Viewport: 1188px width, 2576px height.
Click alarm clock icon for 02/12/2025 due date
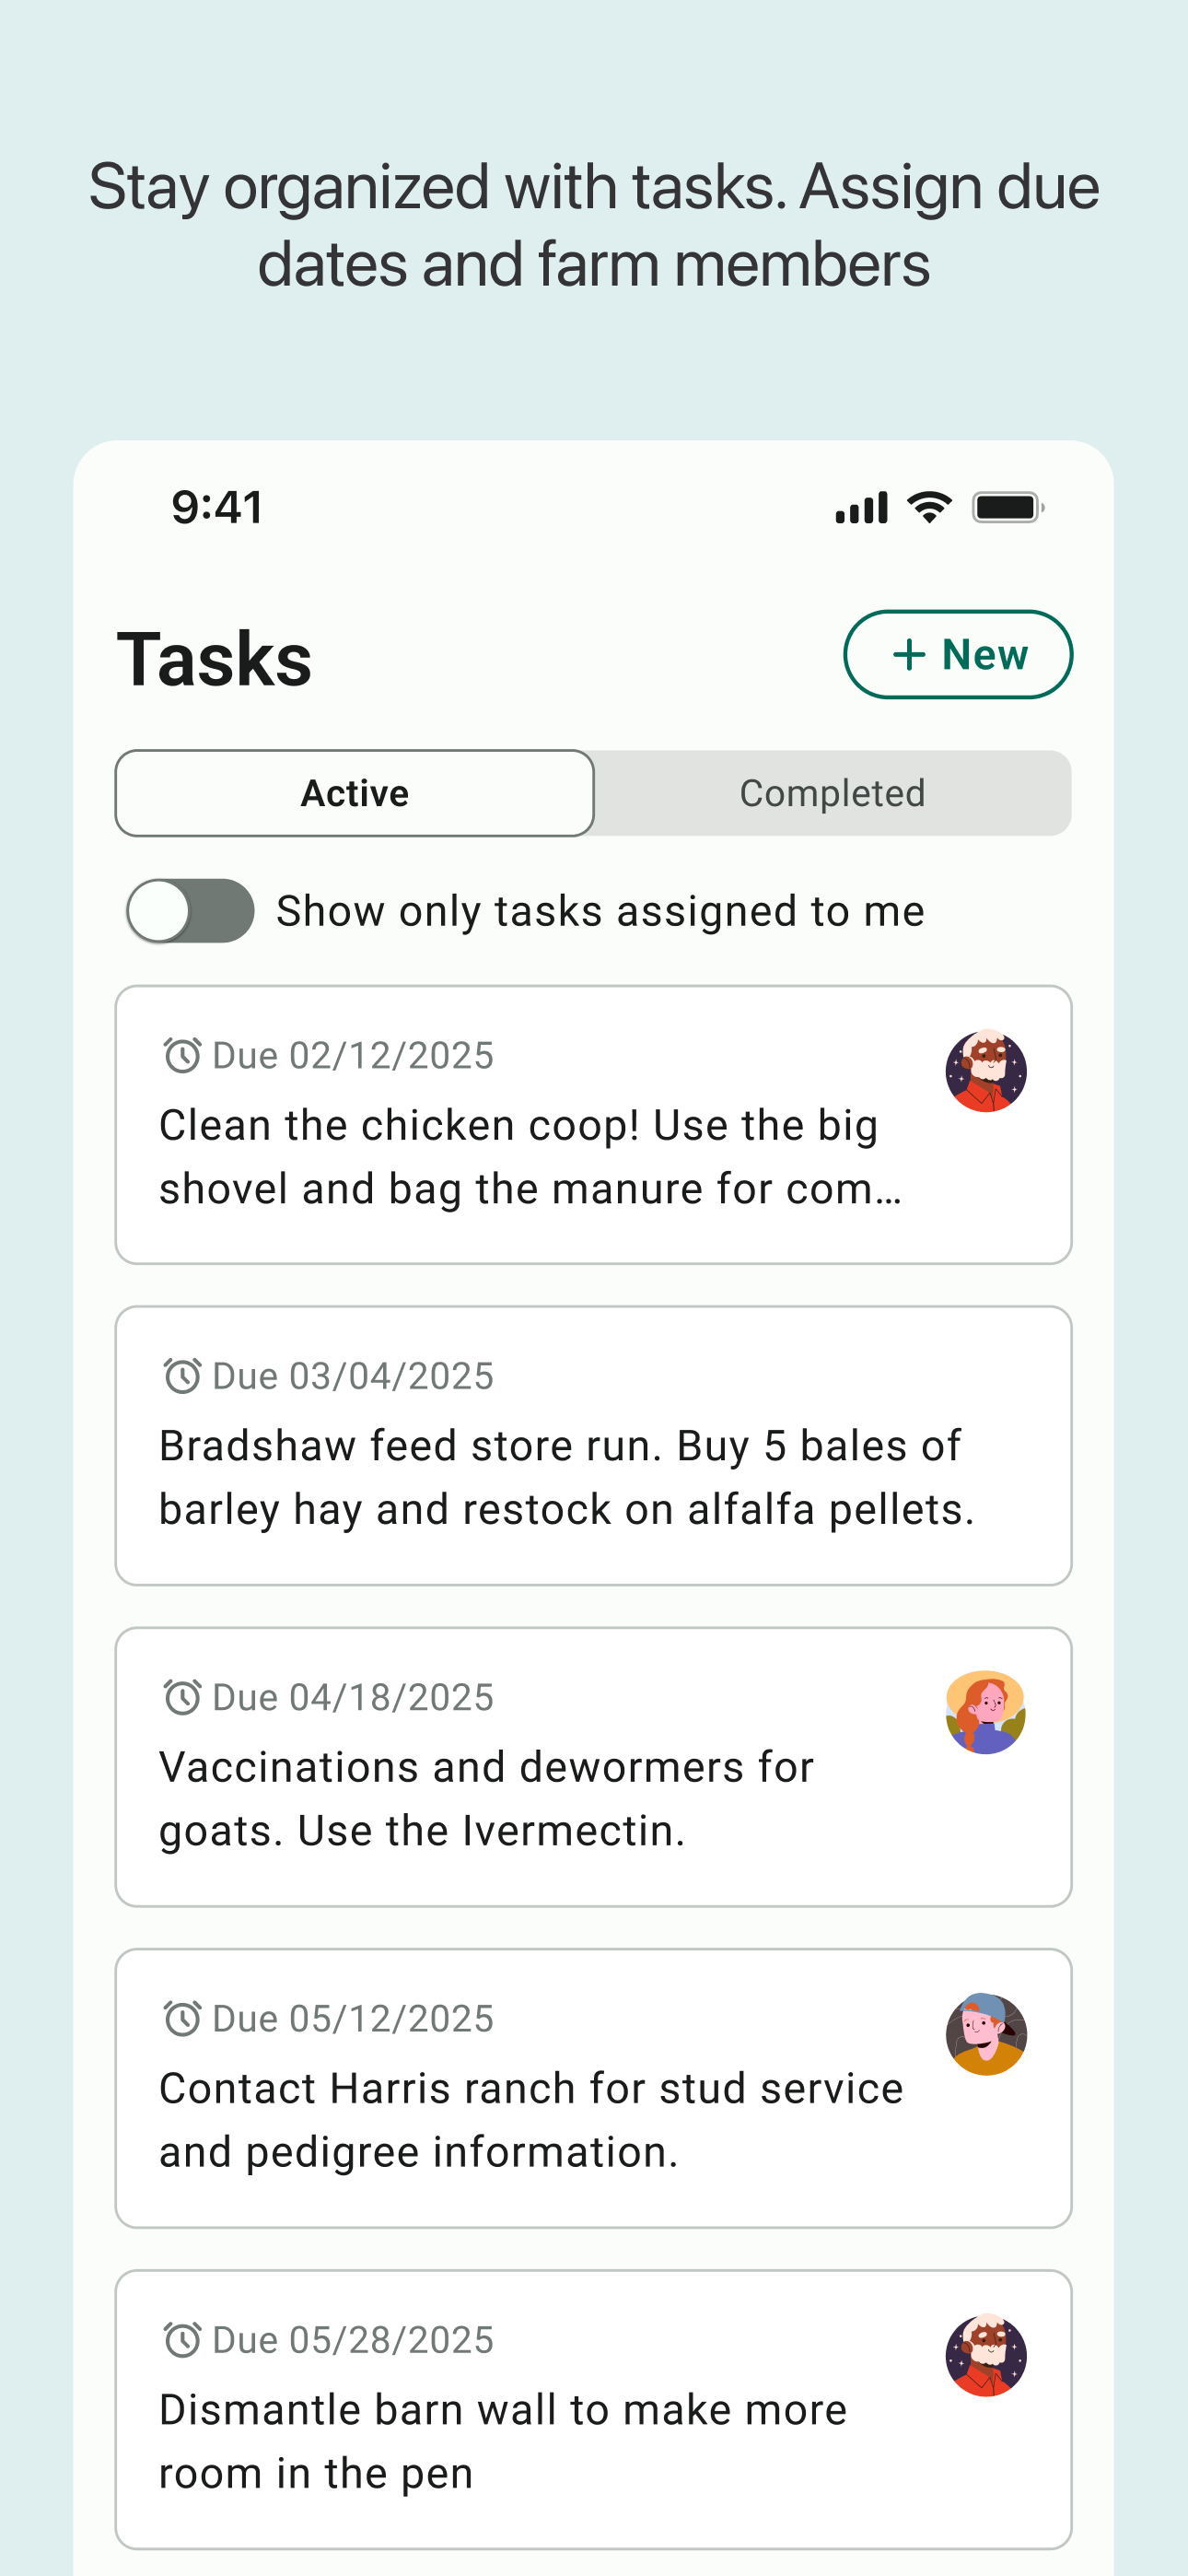pyautogui.click(x=182, y=1055)
